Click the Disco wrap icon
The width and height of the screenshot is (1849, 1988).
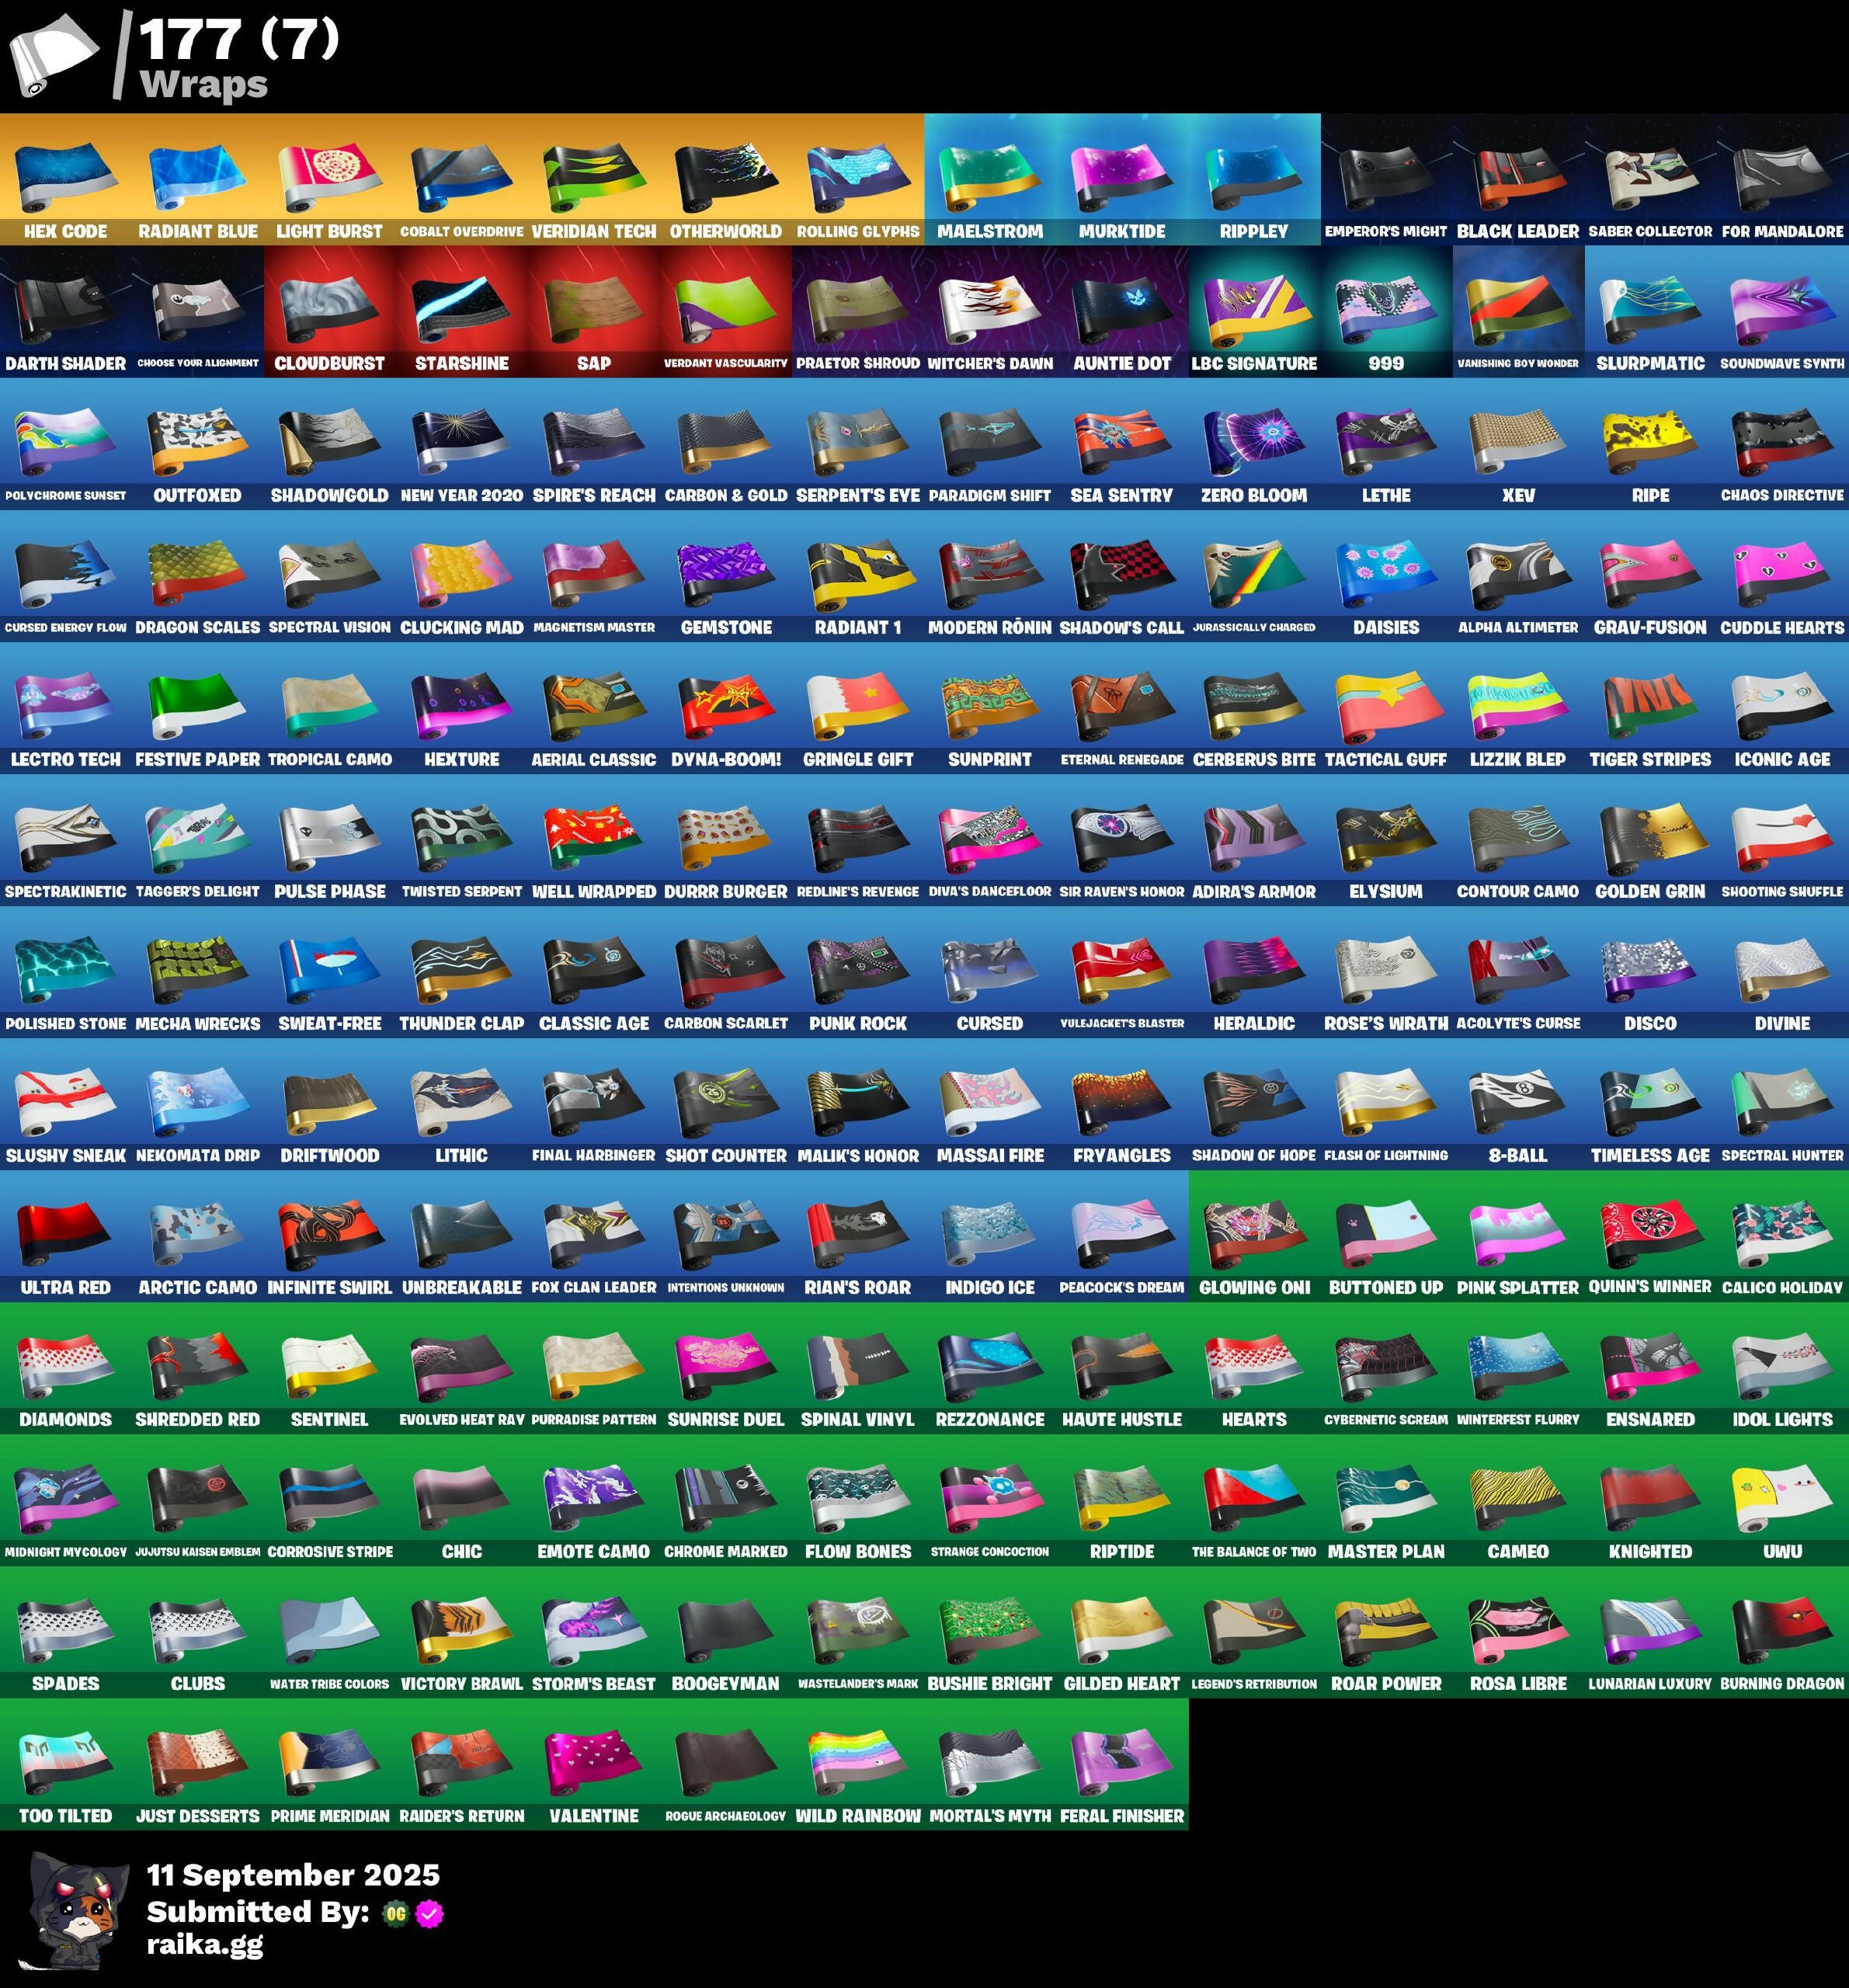1649,969
